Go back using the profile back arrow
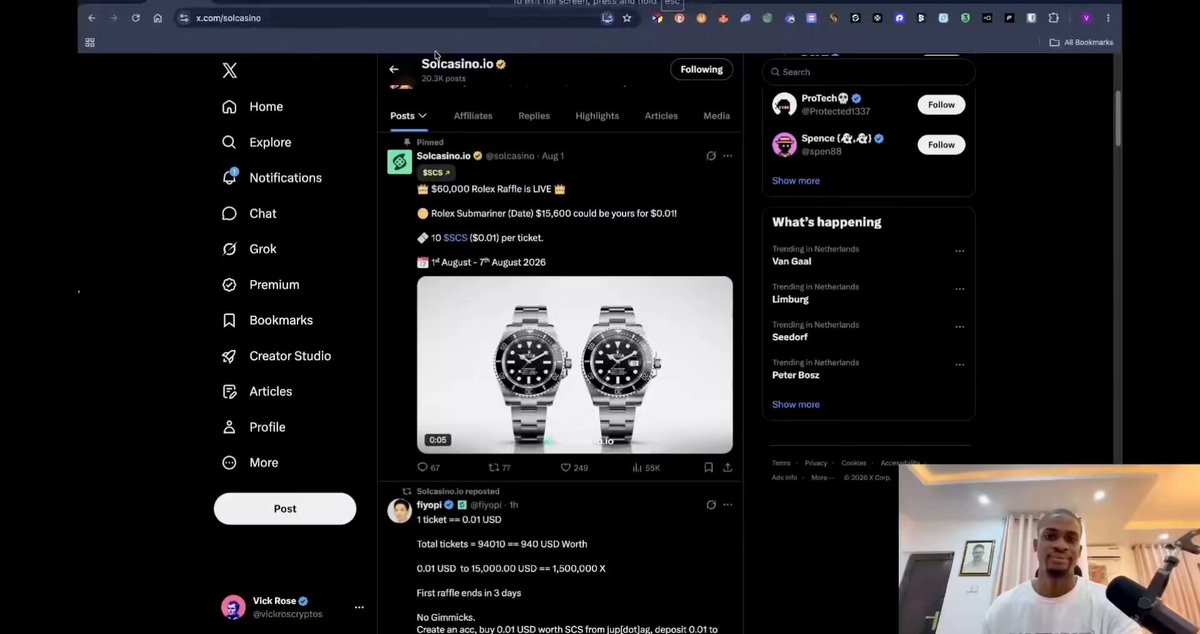The image size is (1200, 634). coord(394,69)
